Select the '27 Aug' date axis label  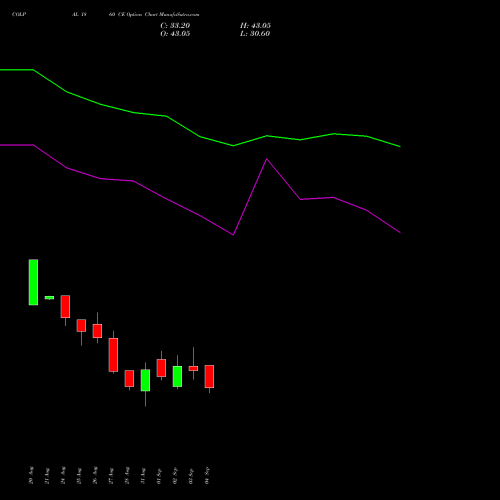pos(111,476)
